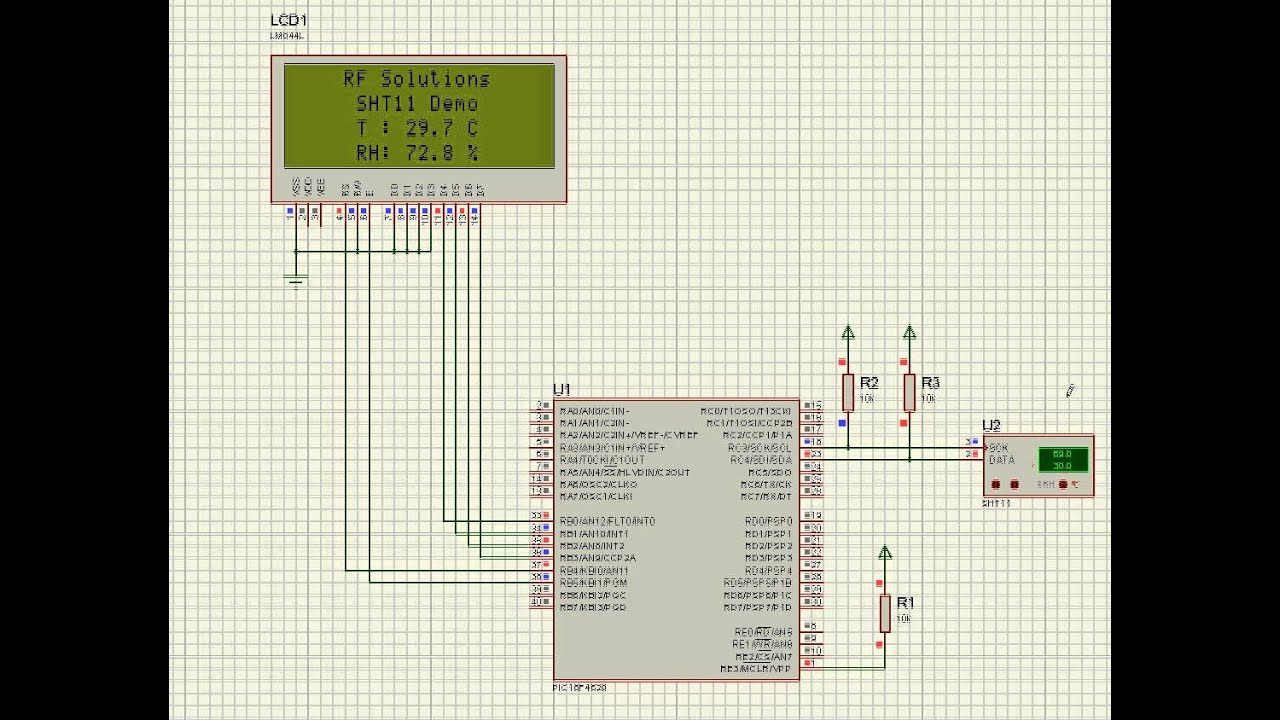1280x720 pixels.
Task: Click the RD0/PSP0 pin label
Action: click(x=769, y=521)
